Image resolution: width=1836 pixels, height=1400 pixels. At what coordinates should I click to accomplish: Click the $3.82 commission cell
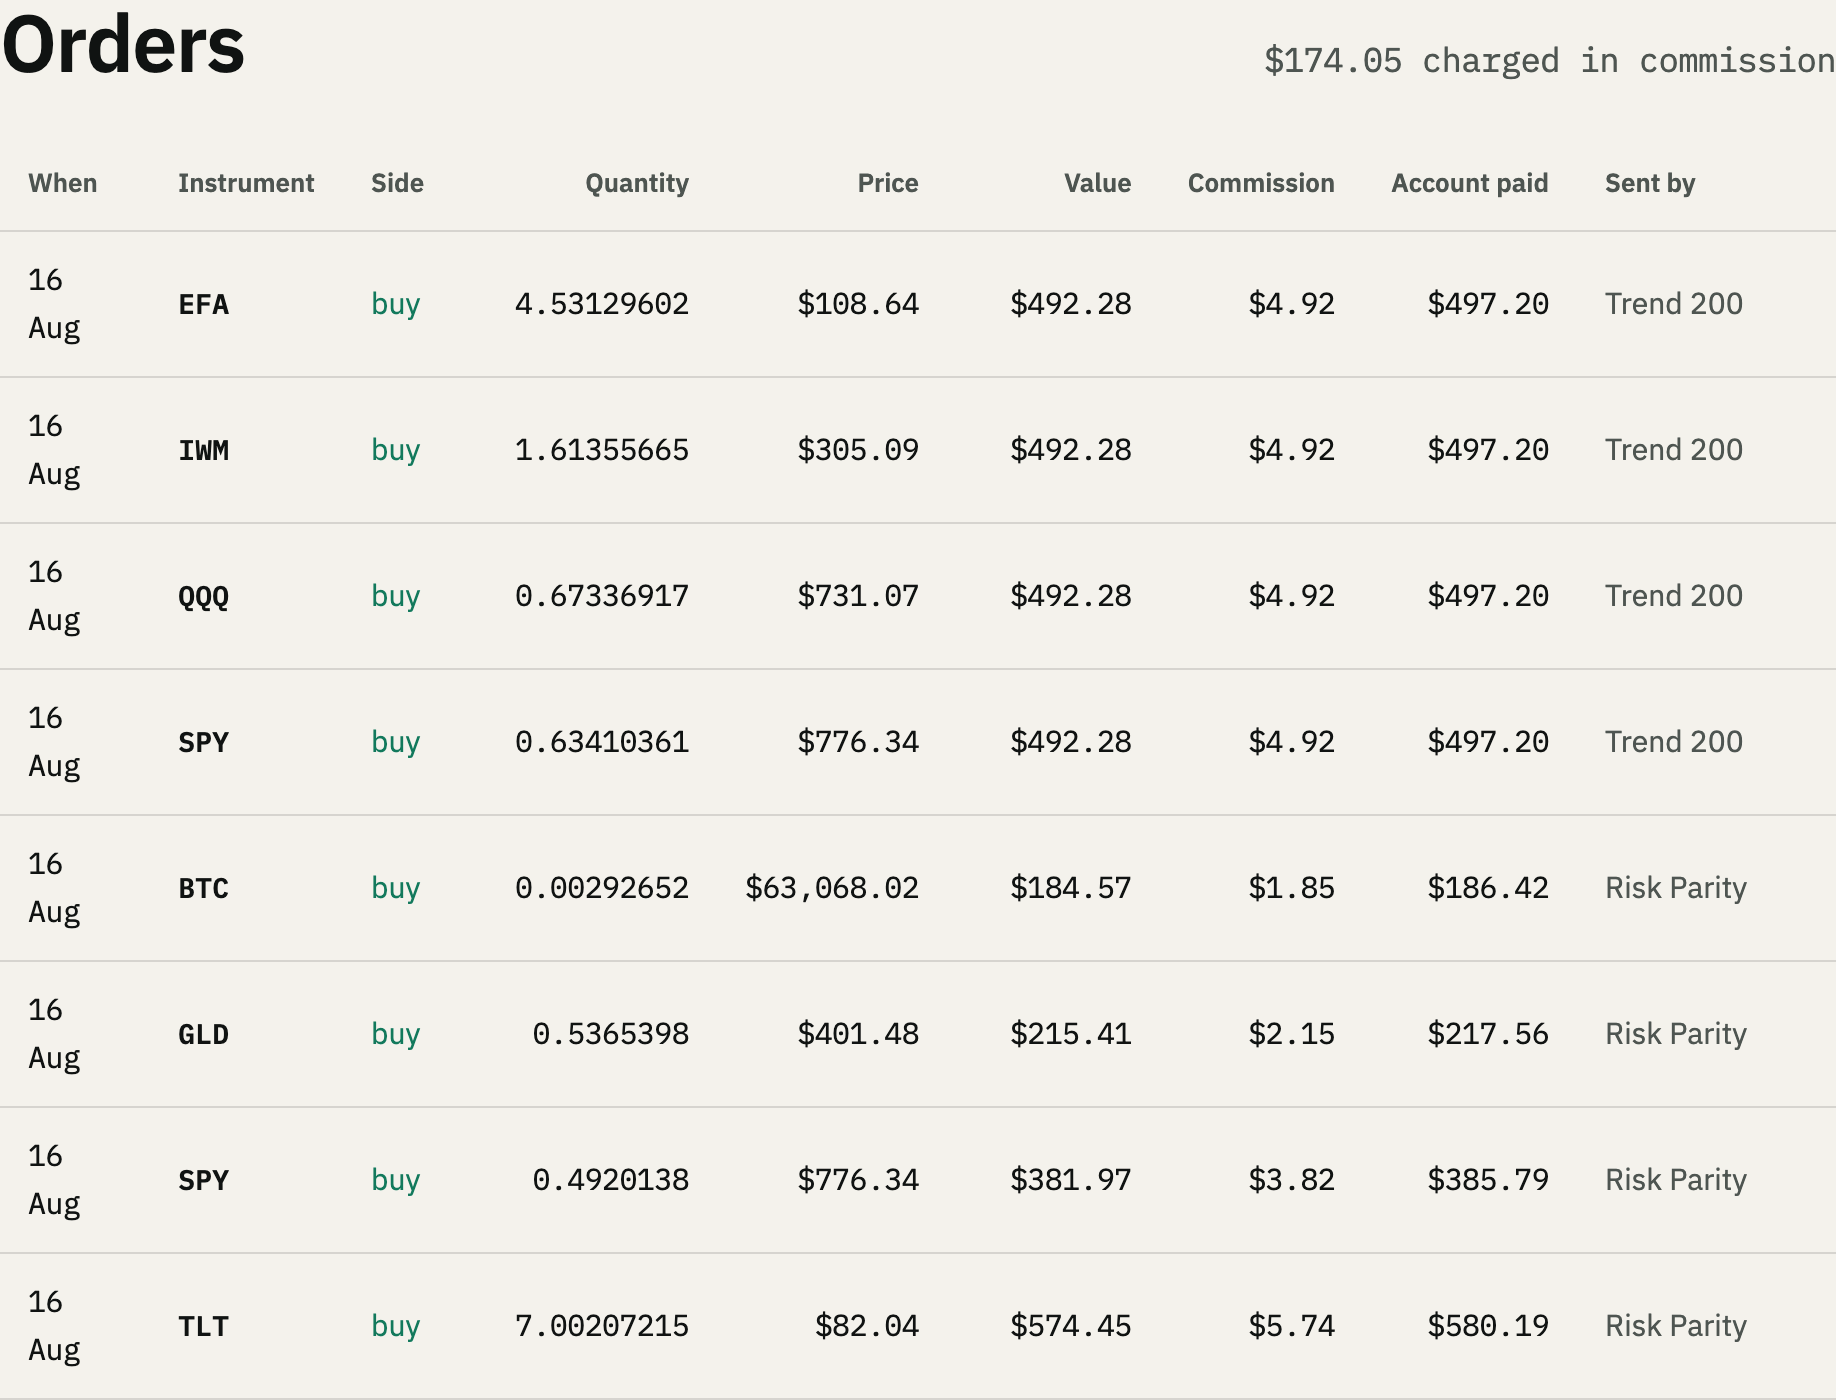pos(1292,1180)
